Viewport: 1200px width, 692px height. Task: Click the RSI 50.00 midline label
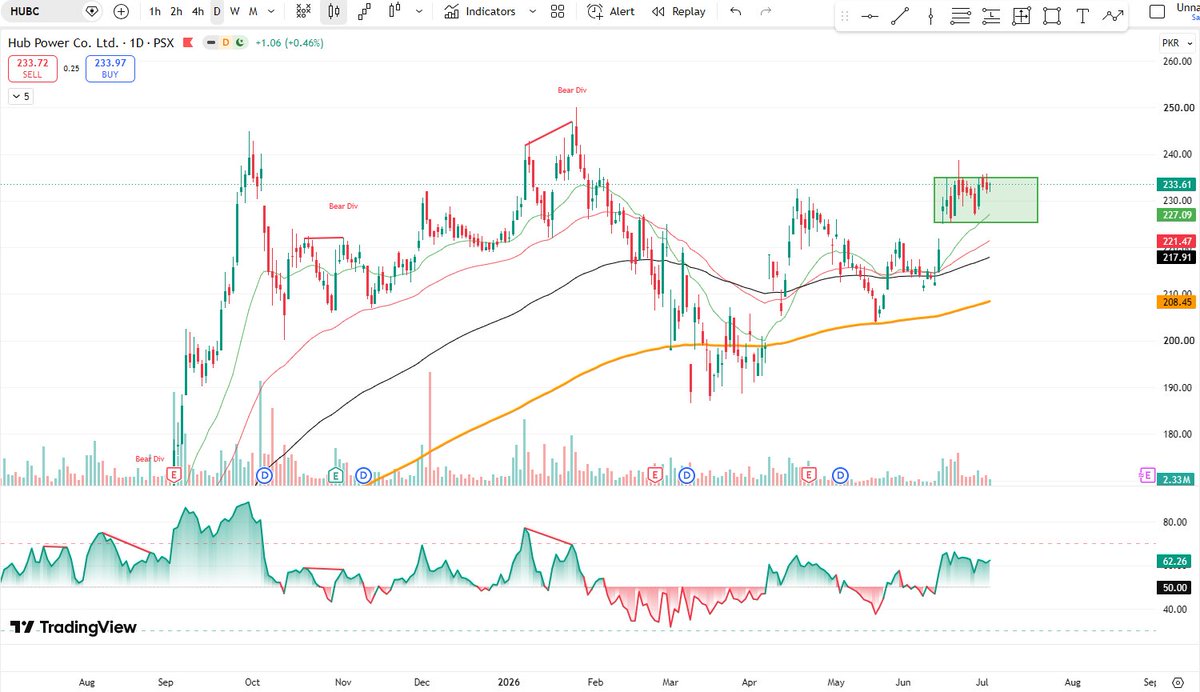tap(1176, 587)
